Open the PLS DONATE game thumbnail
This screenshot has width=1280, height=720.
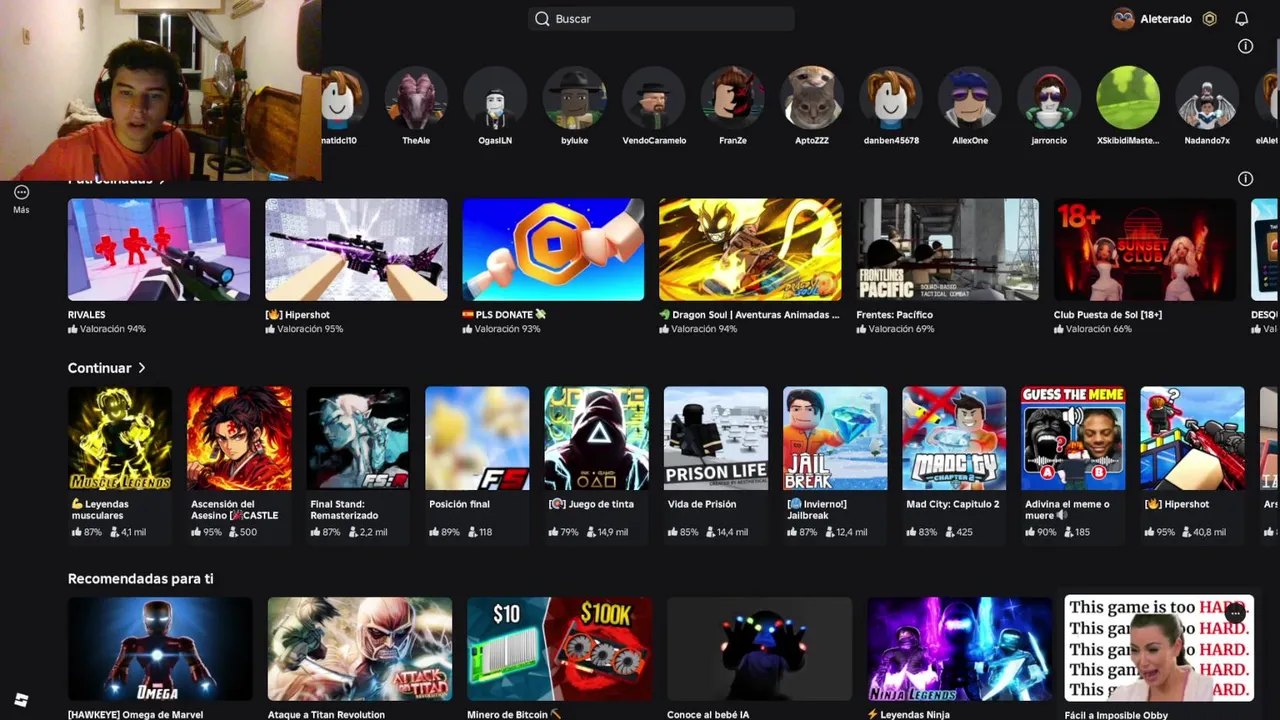[553, 249]
